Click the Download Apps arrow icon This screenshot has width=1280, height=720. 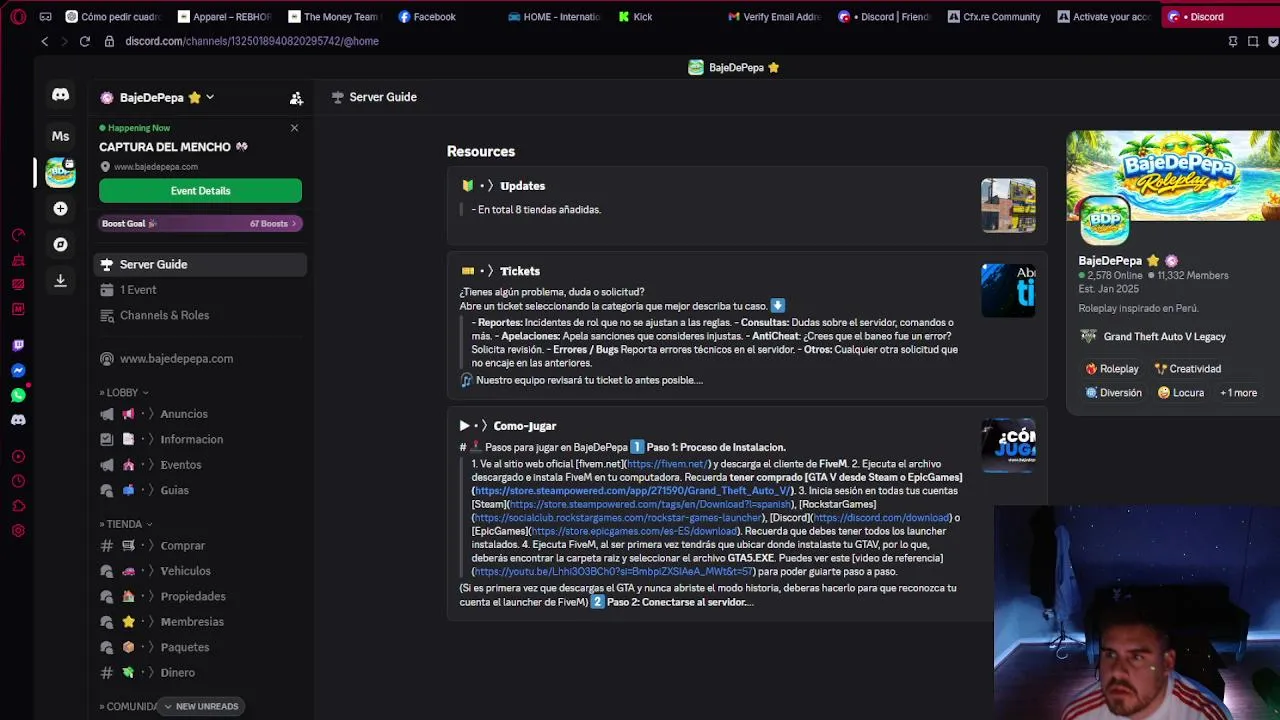click(61, 281)
